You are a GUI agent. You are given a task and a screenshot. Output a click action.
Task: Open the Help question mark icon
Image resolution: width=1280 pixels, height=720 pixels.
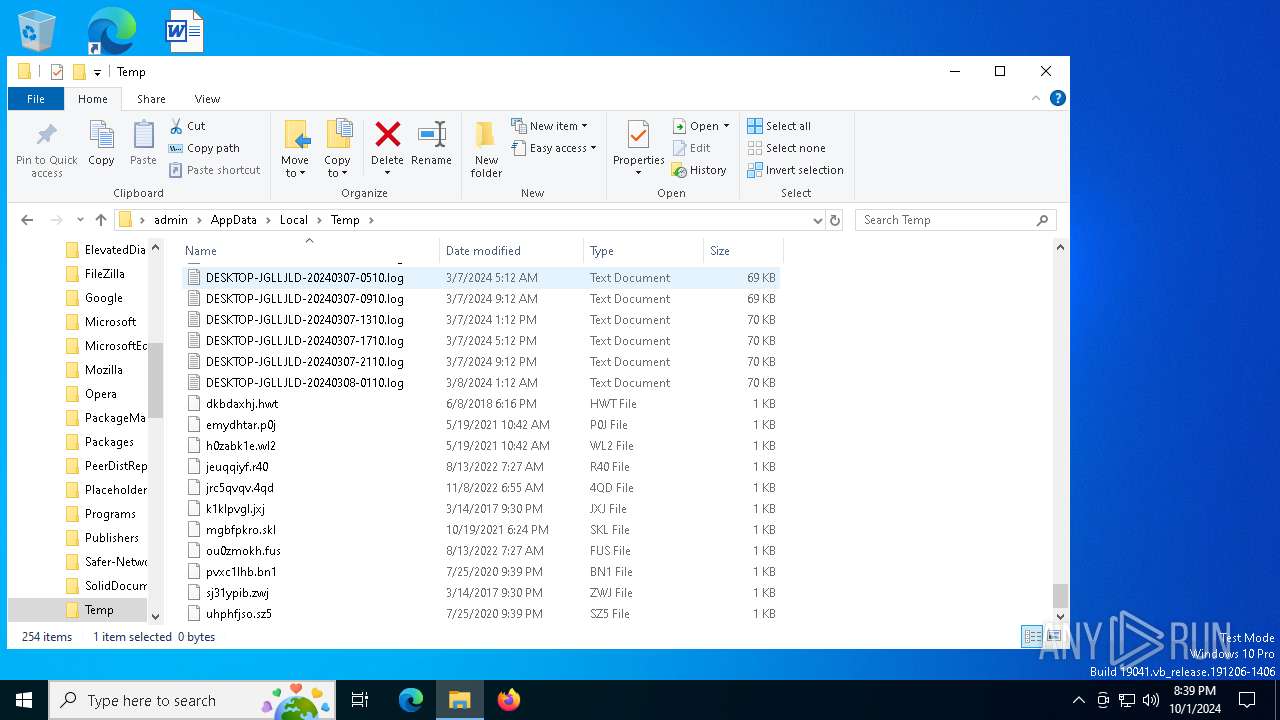click(1057, 98)
